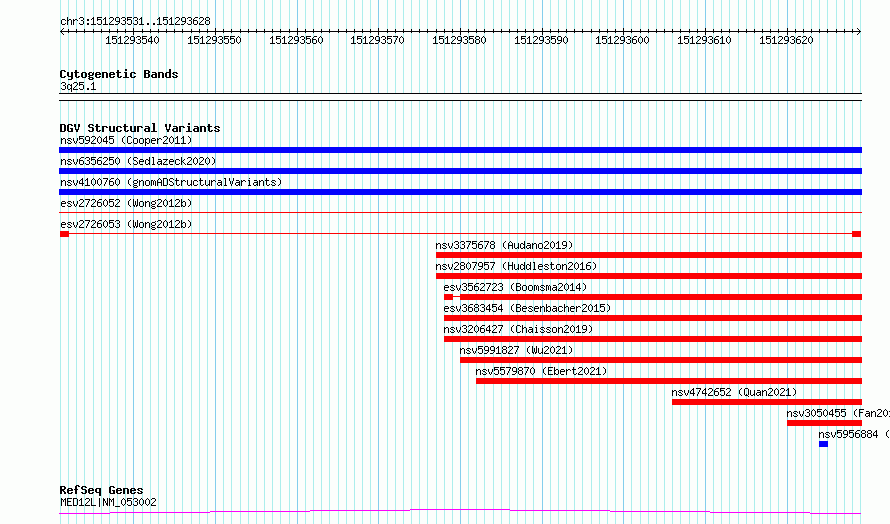
Task: Select the nsv592045 blue variant bar
Action: click(x=460, y=150)
